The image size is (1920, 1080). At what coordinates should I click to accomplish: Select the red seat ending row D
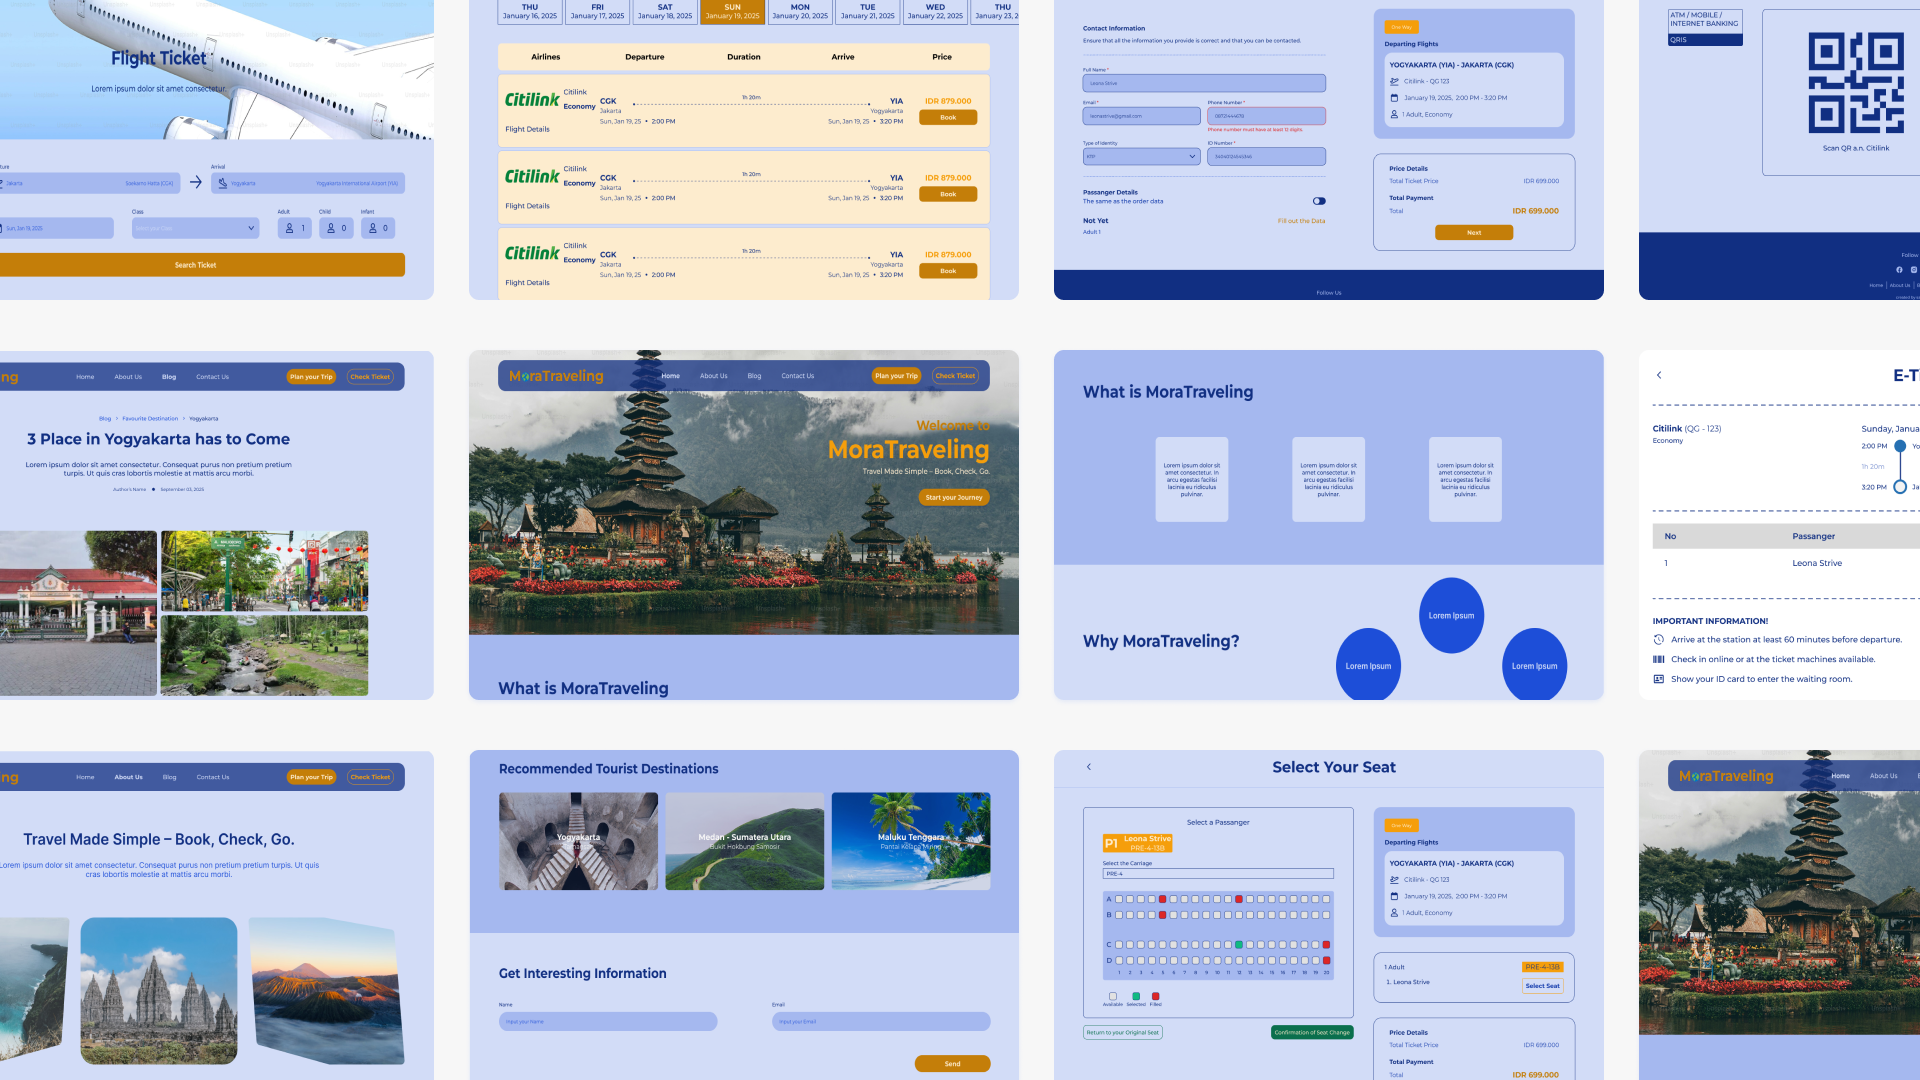coord(1326,961)
